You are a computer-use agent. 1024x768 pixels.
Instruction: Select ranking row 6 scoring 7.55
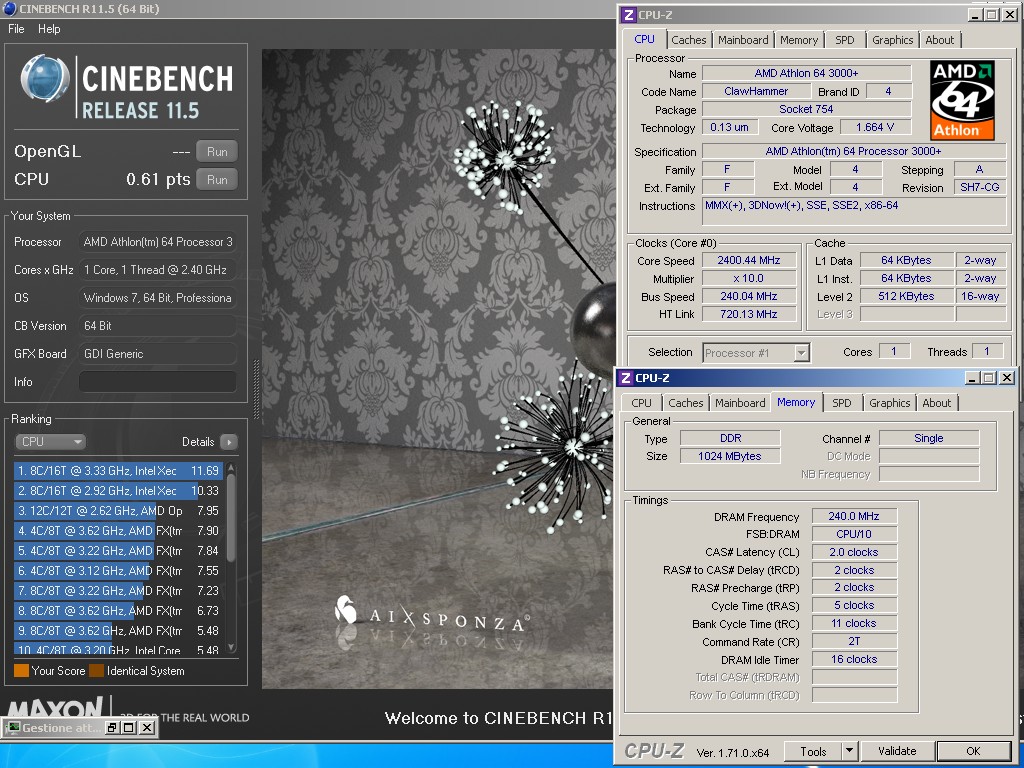[118, 571]
